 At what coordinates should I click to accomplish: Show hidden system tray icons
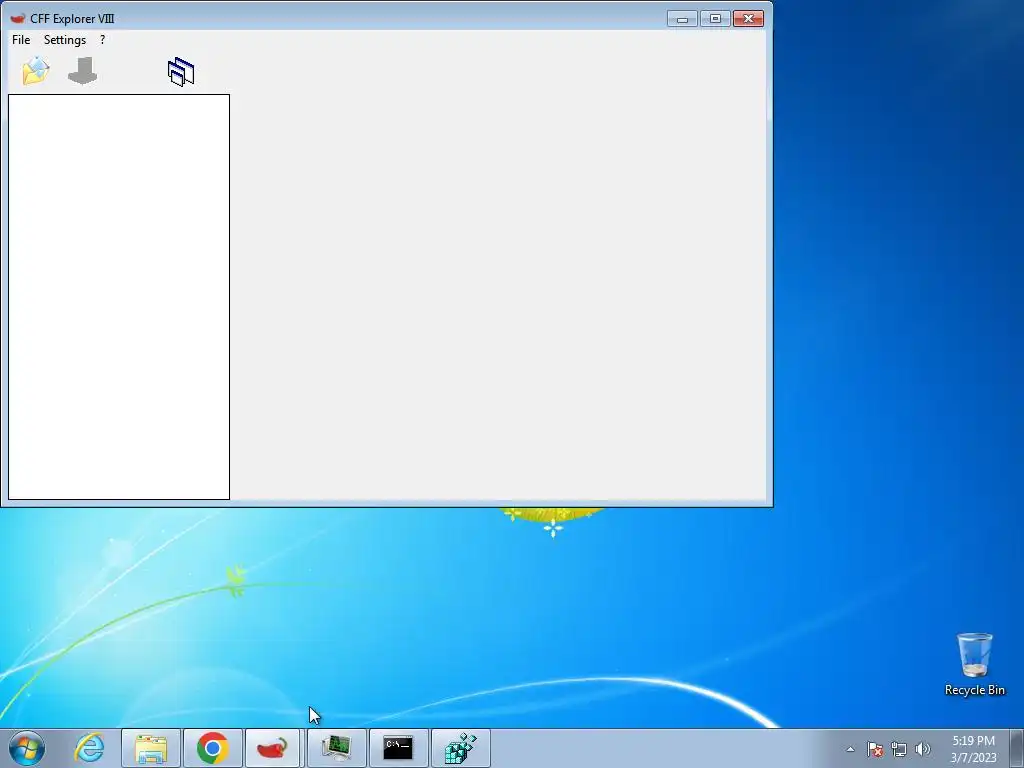tap(850, 749)
